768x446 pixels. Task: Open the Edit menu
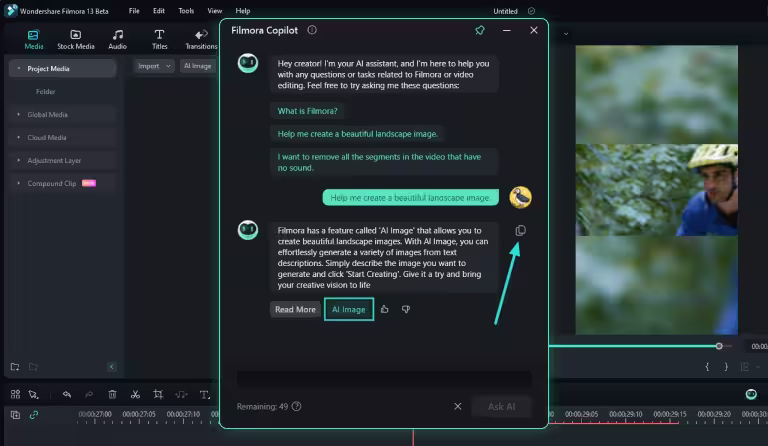(x=159, y=11)
